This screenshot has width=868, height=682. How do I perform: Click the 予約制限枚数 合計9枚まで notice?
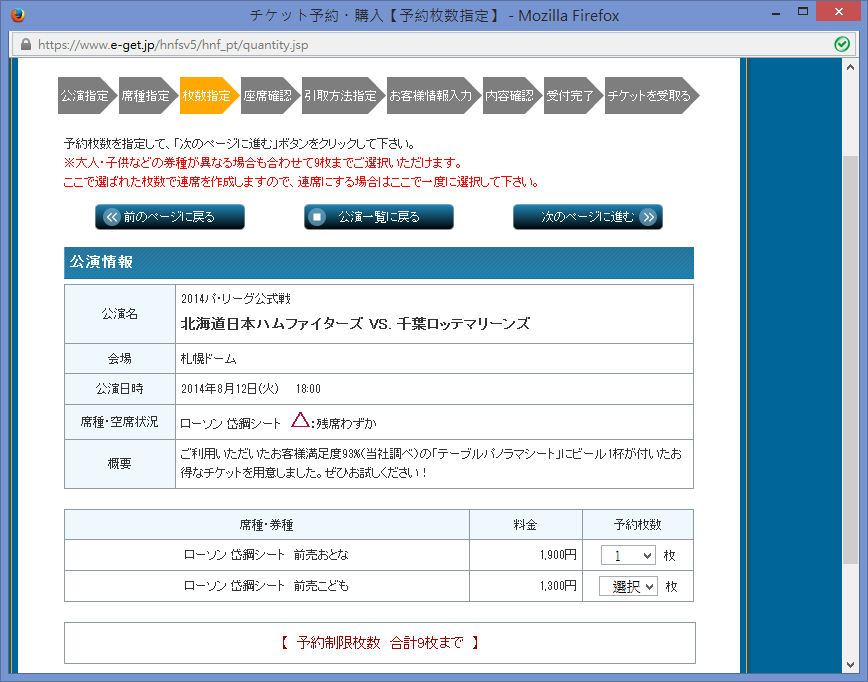tap(380, 643)
